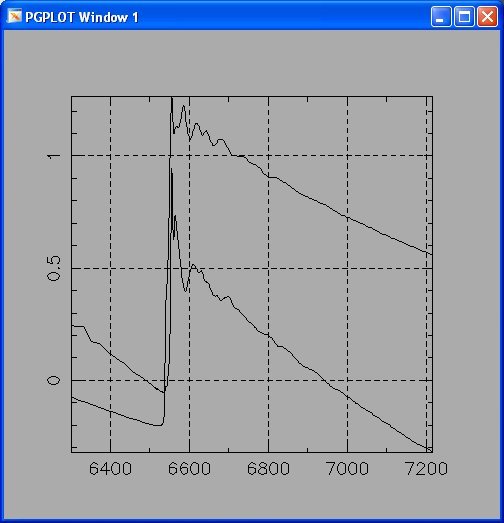504x523 pixels.
Task: Click the 6400 x-axis label
Action: [x=110, y=469]
